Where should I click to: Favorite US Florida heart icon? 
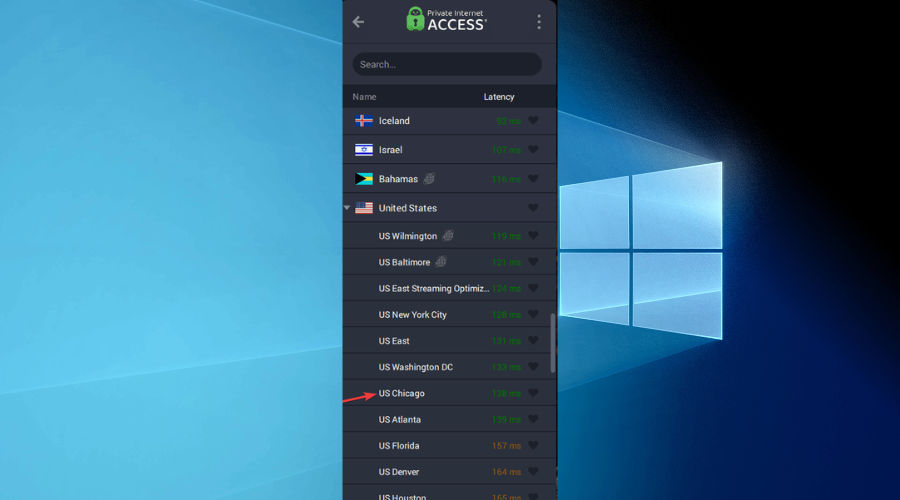pos(533,445)
